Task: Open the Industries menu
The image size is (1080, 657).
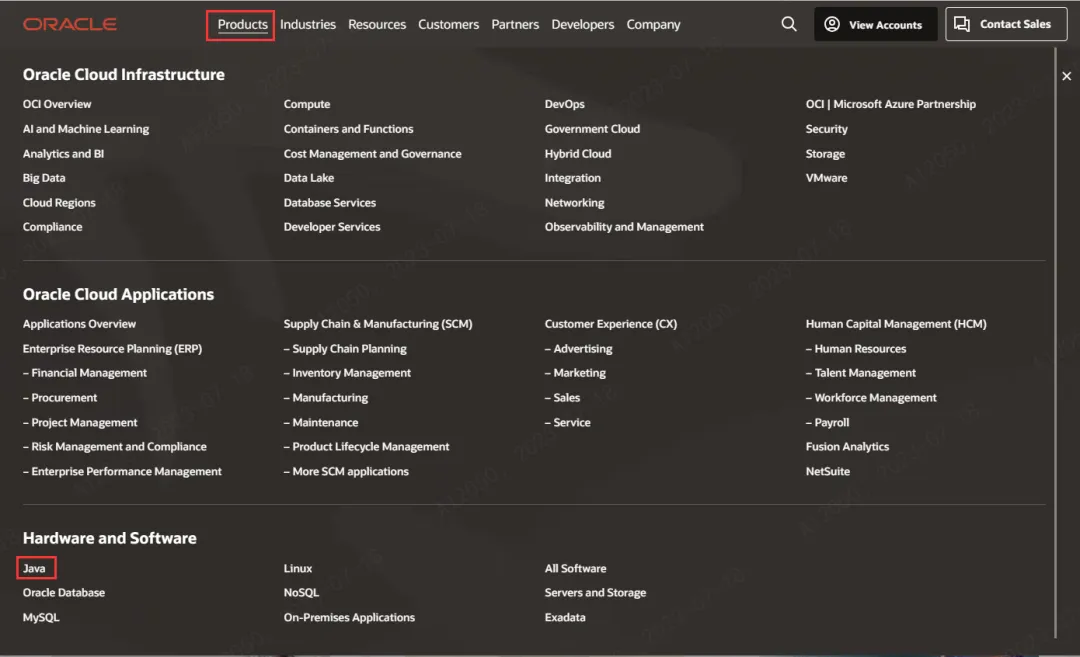Action: 308,25
